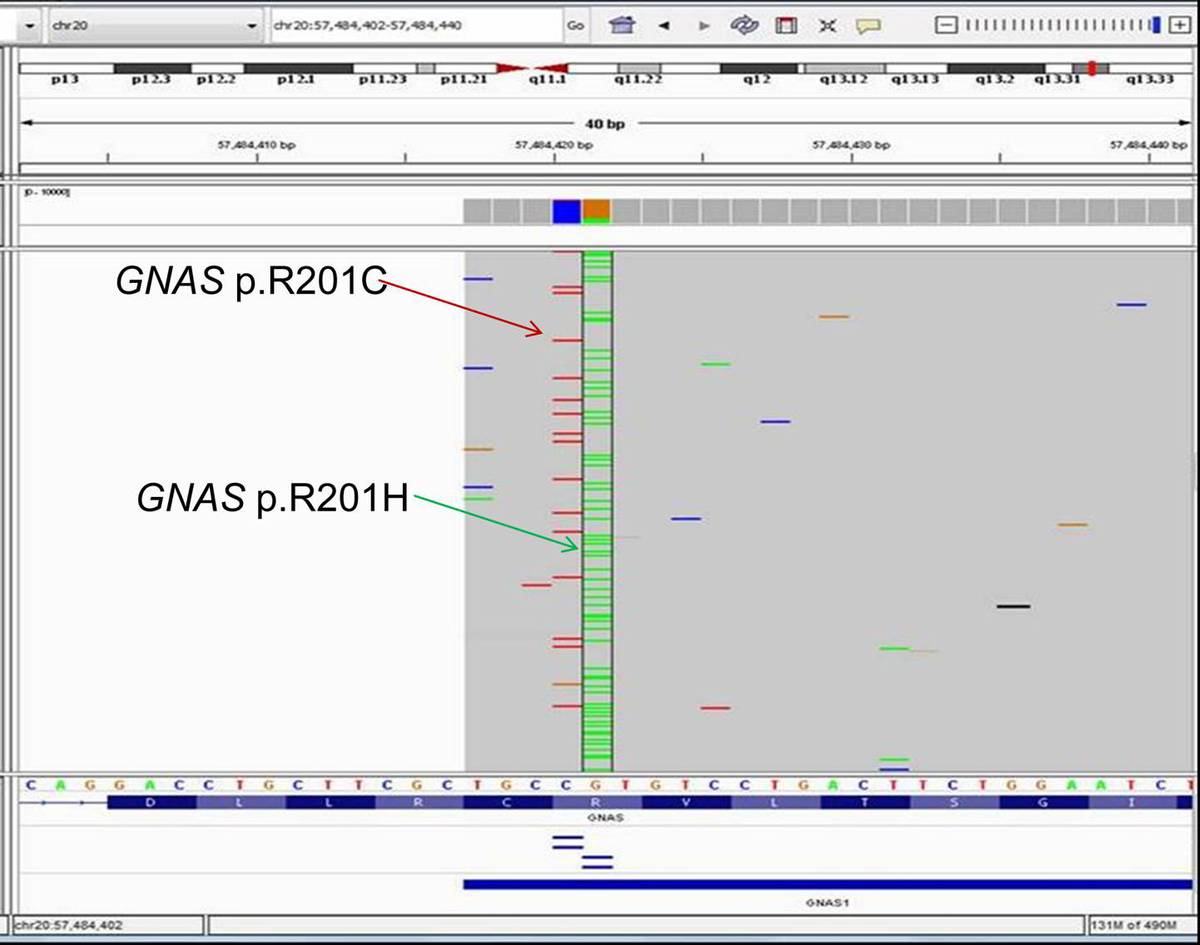1200x945 pixels.
Task: Click the Go button
Action: pyautogui.click(x=575, y=25)
